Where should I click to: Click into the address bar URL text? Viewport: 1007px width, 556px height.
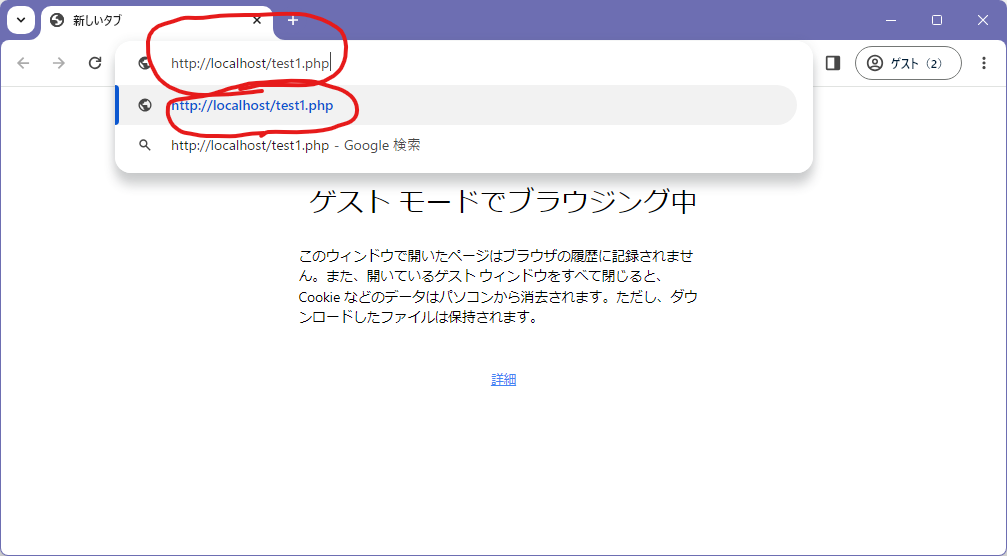click(x=250, y=63)
